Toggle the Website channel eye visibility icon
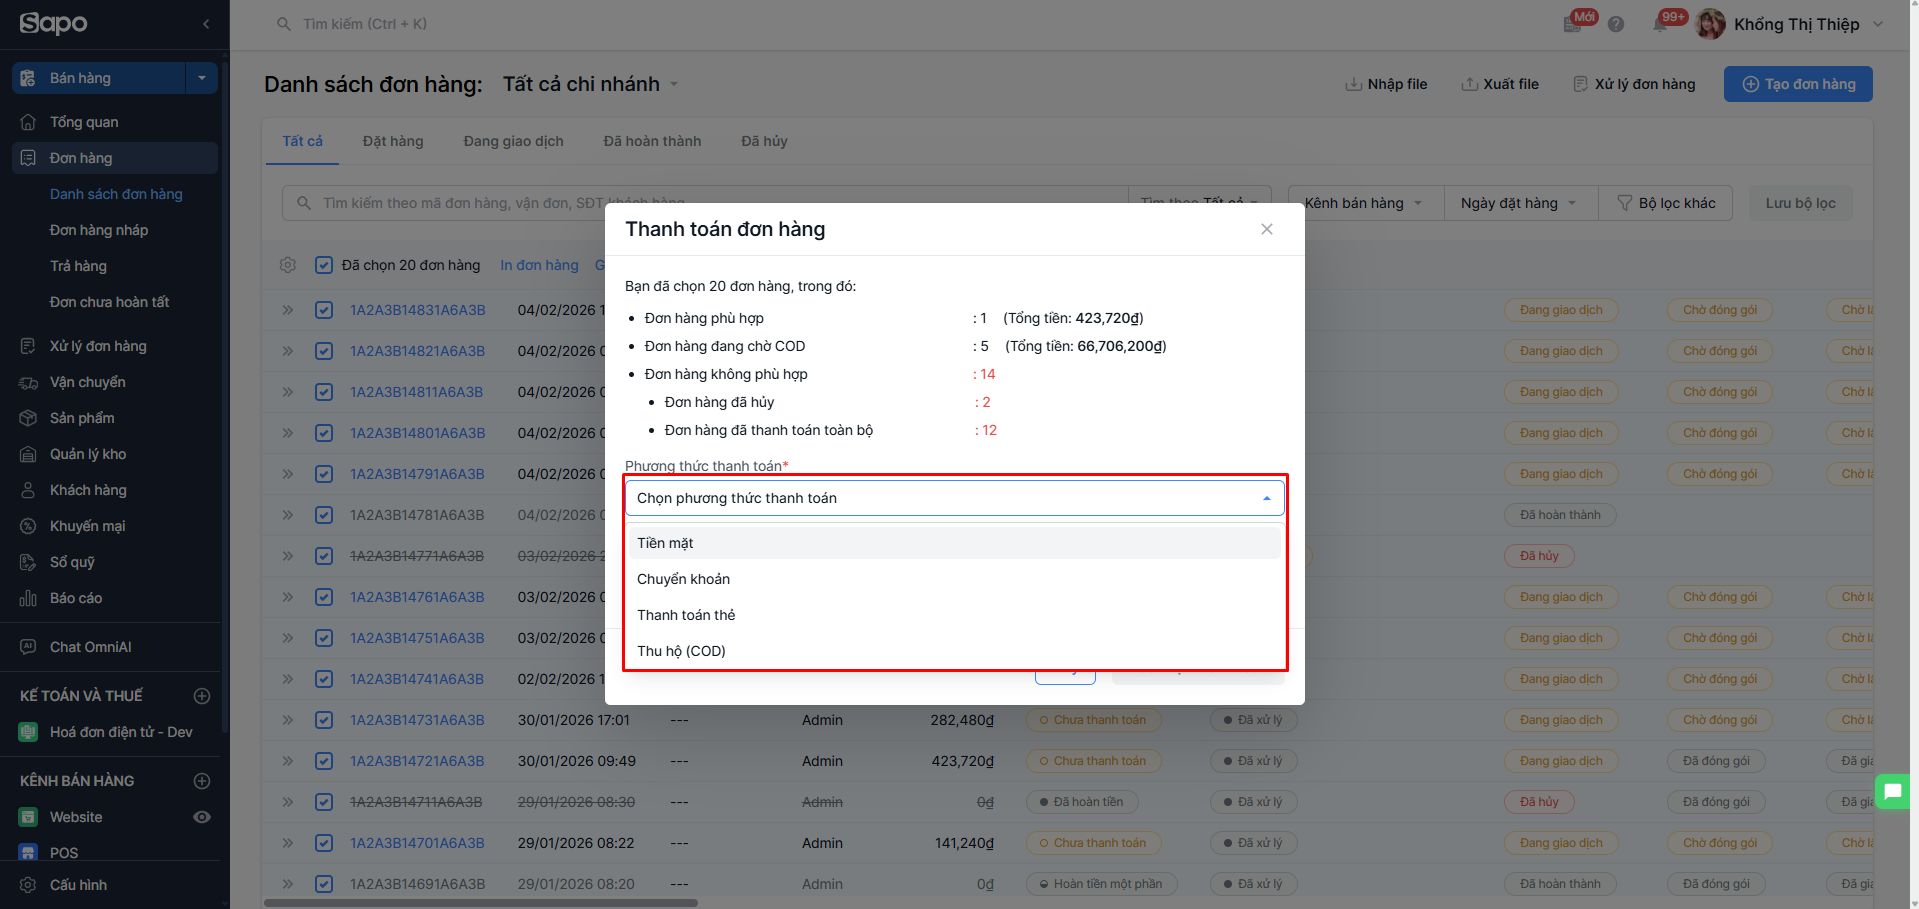The image size is (1919, 909). point(202,817)
